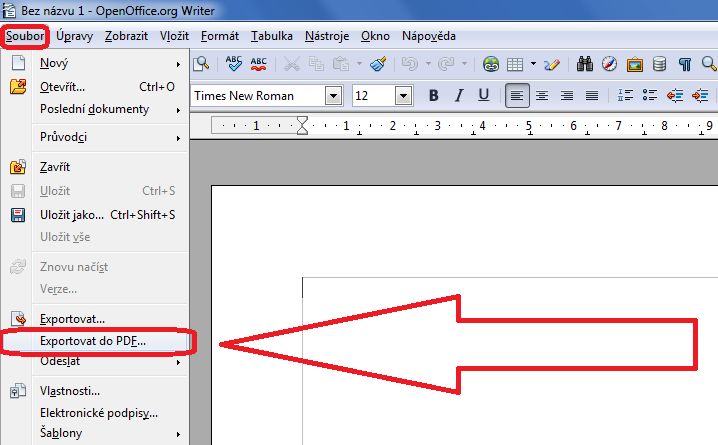
Task: Open the Nástroje menu
Action: point(327,36)
